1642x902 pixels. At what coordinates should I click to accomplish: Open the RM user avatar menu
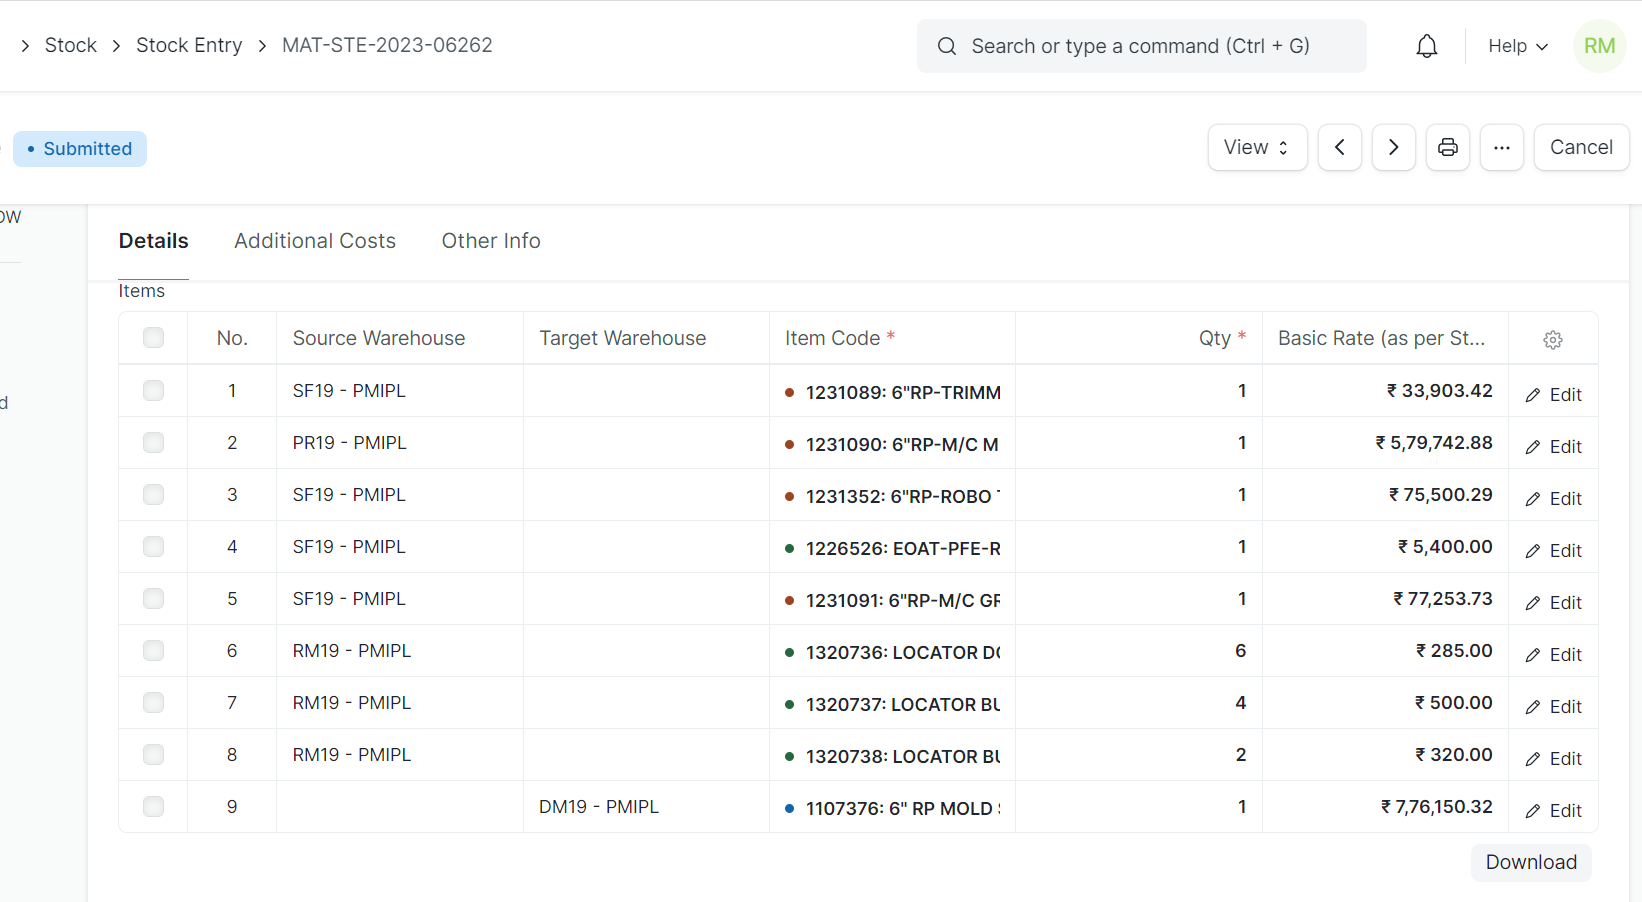click(1598, 45)
